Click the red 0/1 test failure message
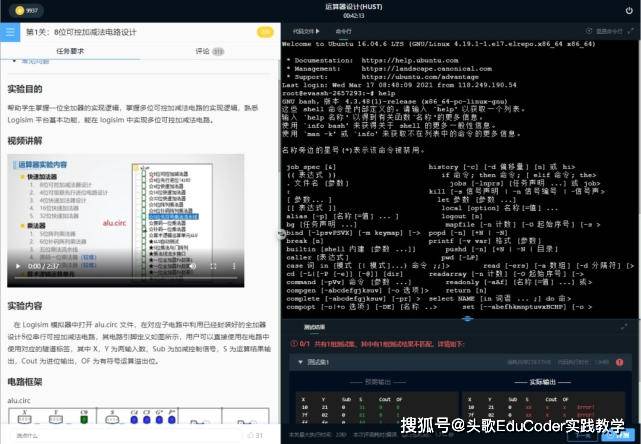This screenshot has width=641, height=444. [x=377, y=344]
